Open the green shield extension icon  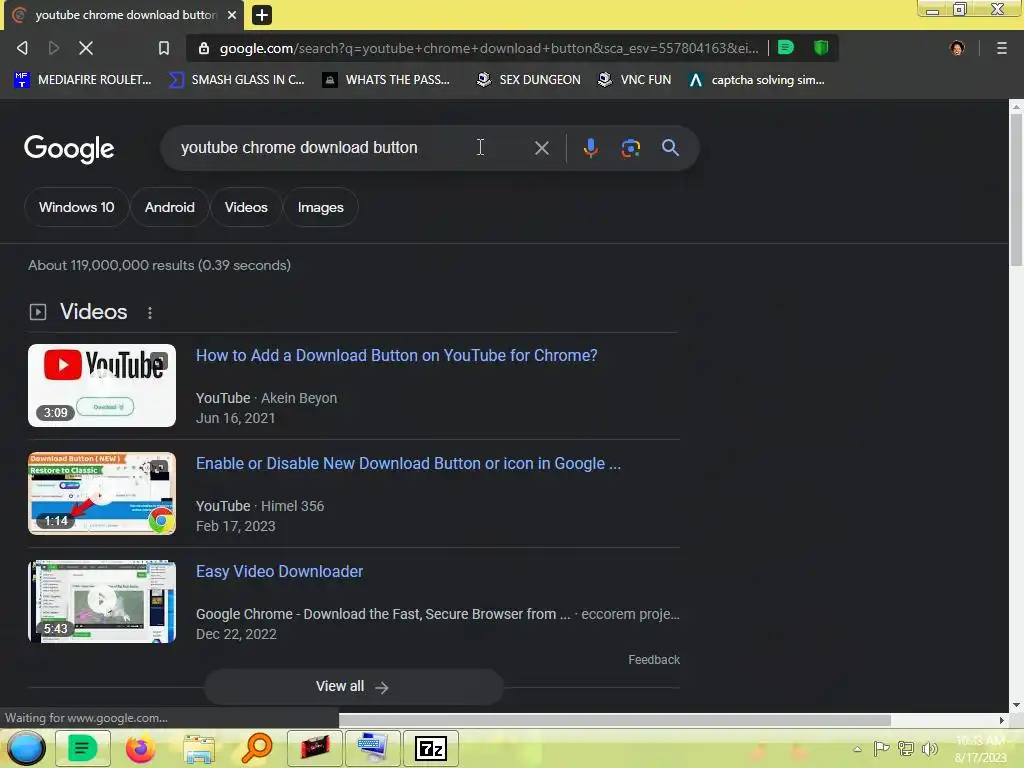tap(821, 48)
